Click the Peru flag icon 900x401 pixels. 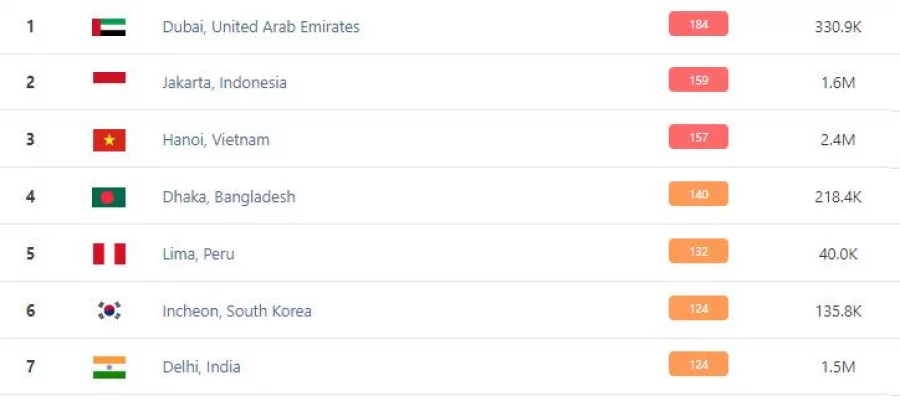pos(109,254)
